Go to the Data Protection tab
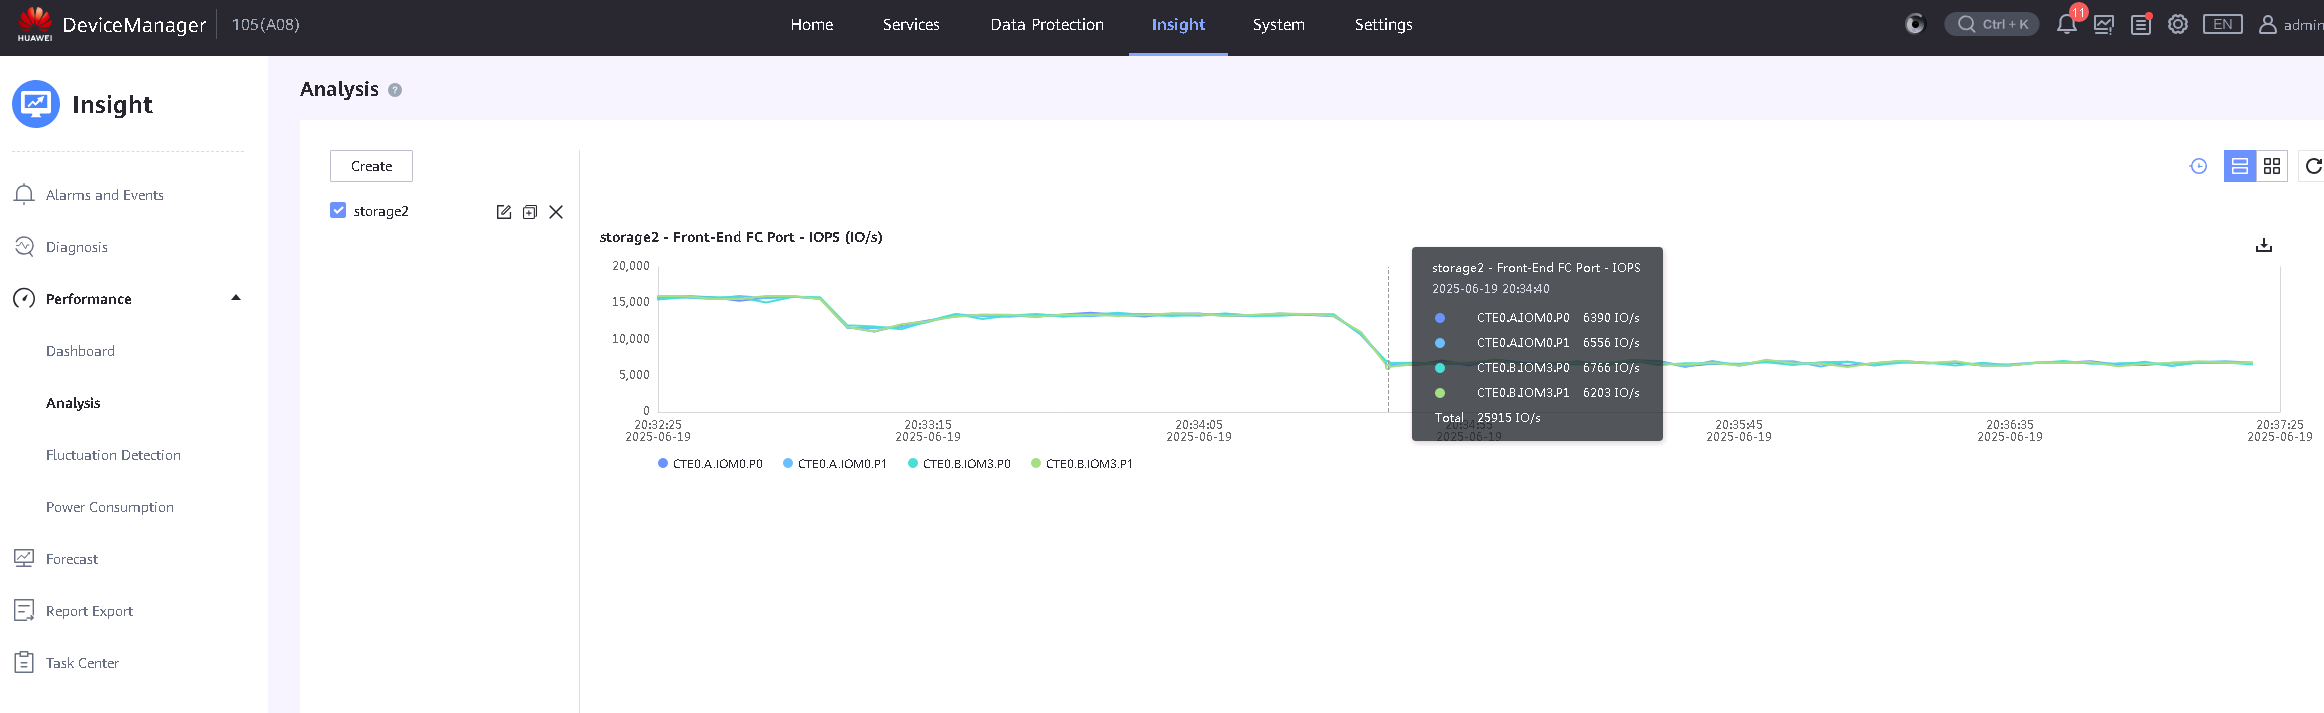The image size is (2324, 713). click(x=1047, y=25)
